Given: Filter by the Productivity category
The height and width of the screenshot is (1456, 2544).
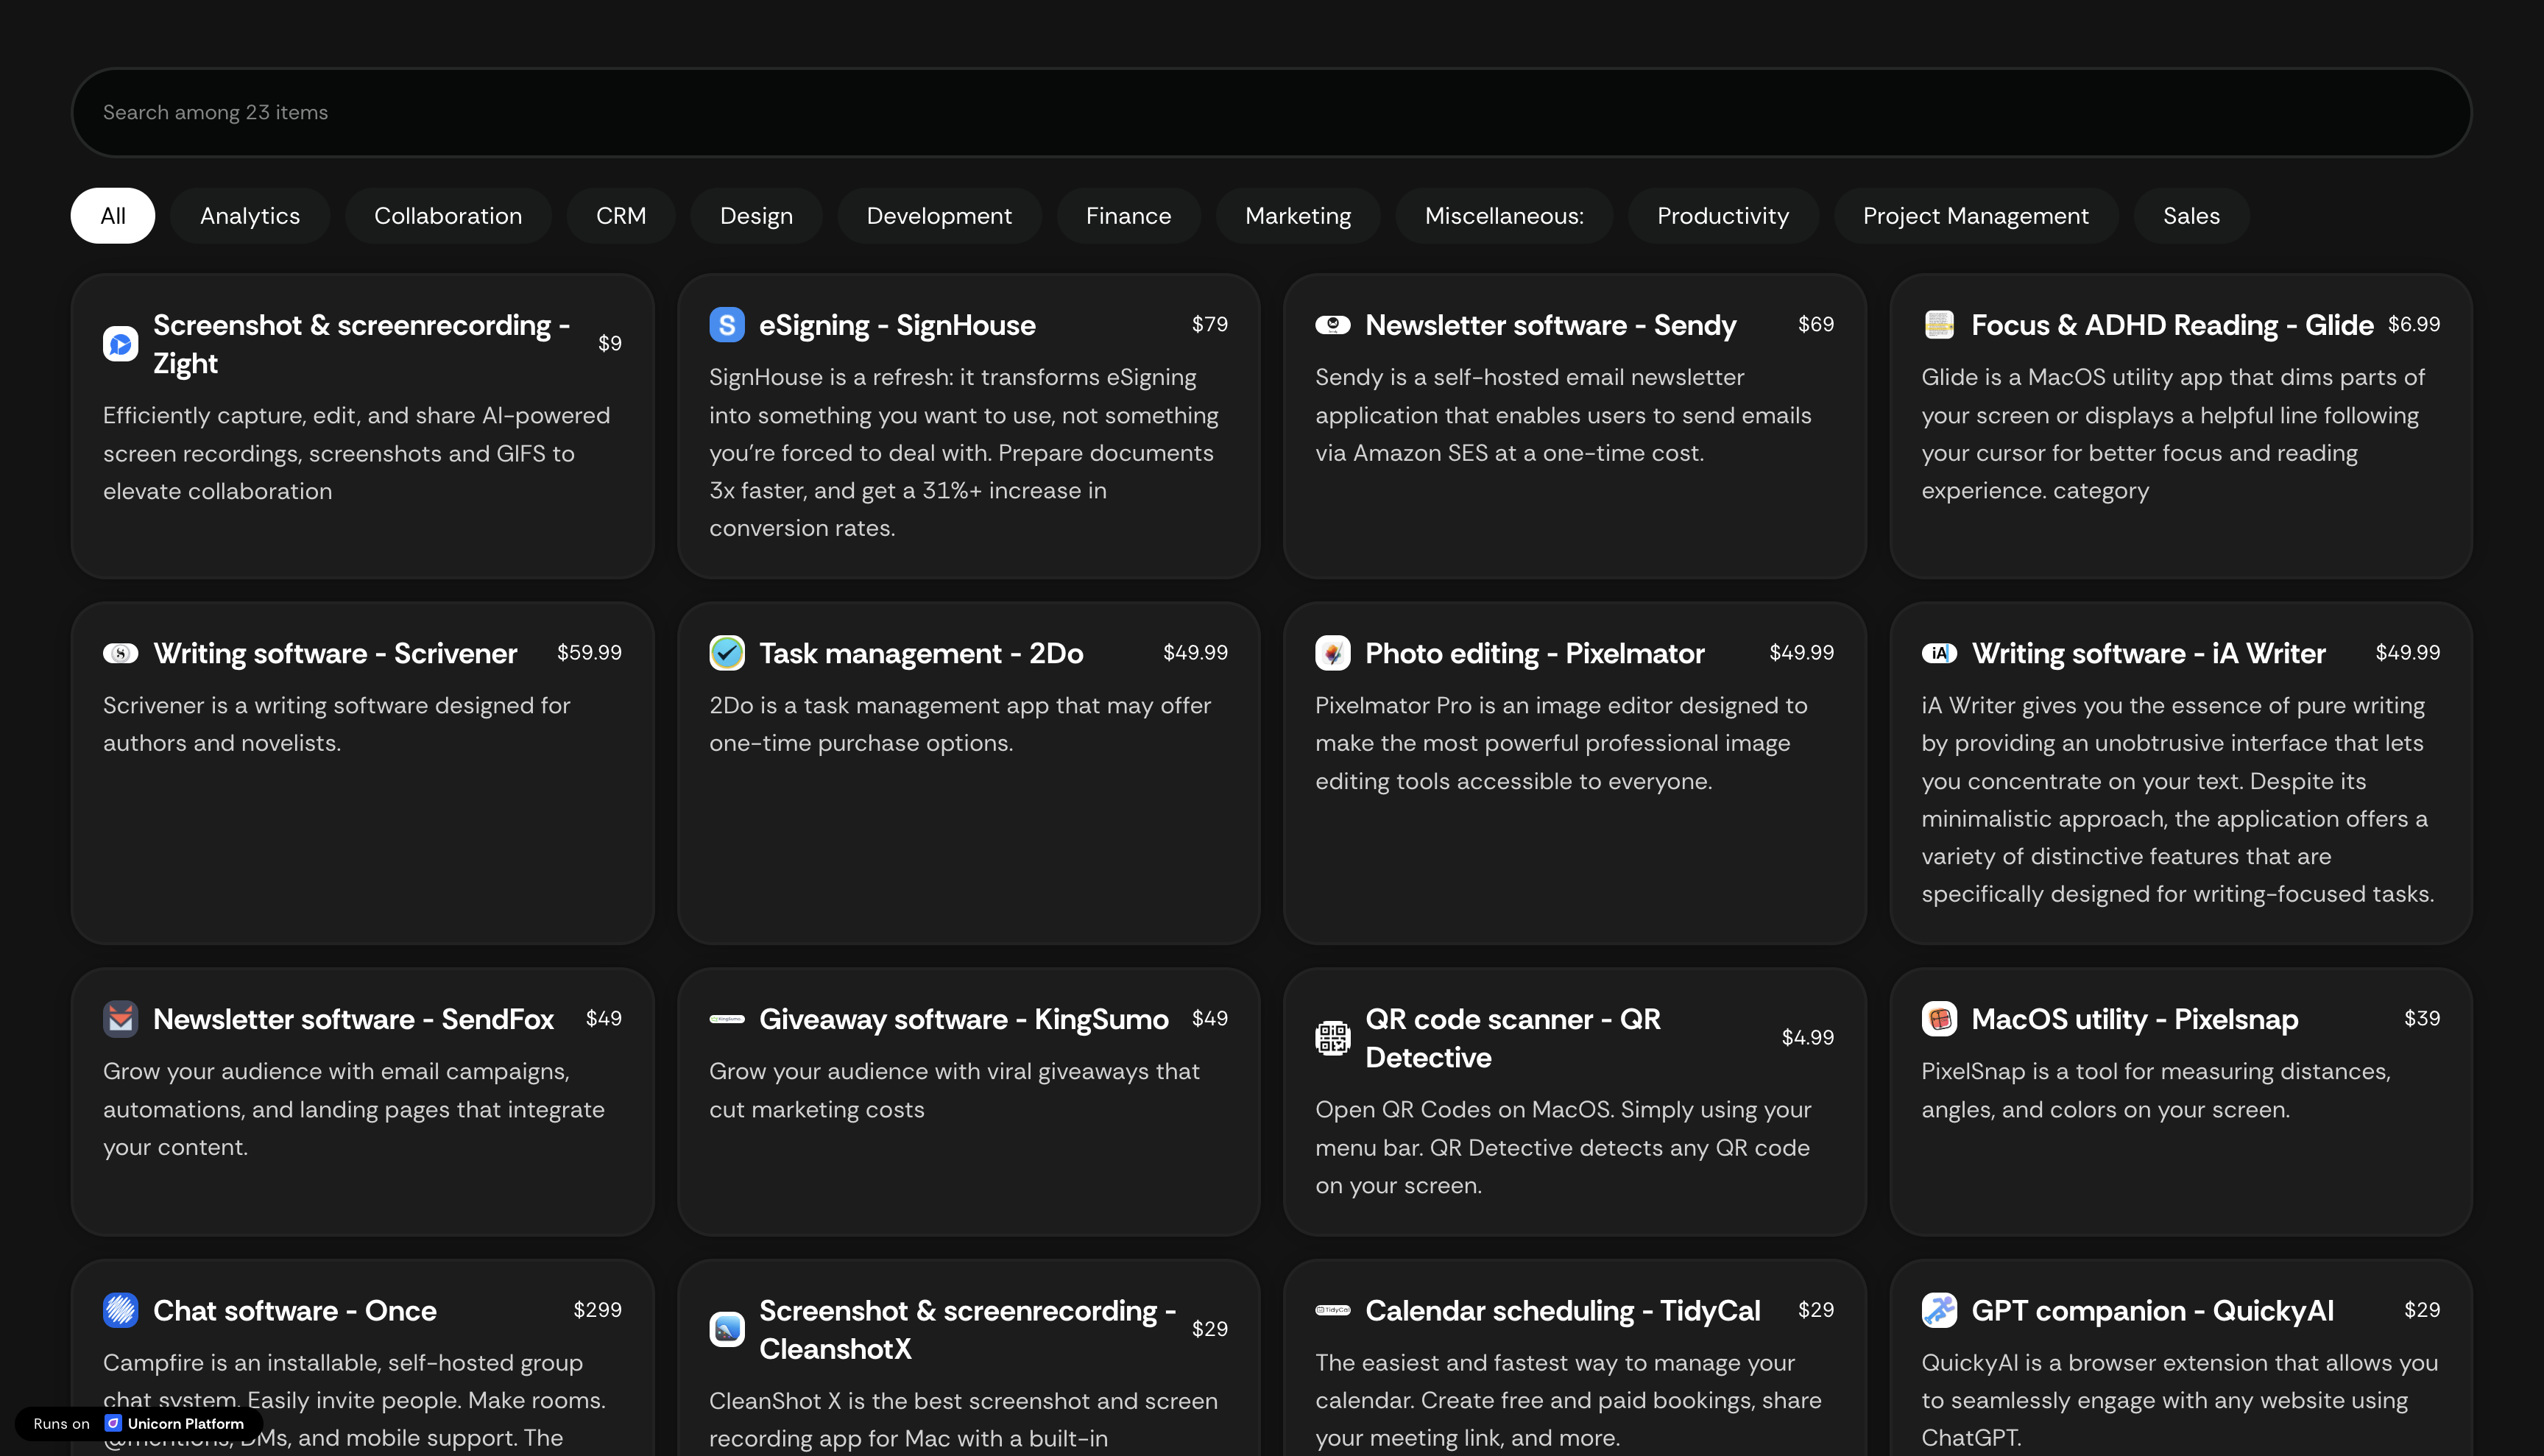Looking at the screenshot, I should (1723, 216).
